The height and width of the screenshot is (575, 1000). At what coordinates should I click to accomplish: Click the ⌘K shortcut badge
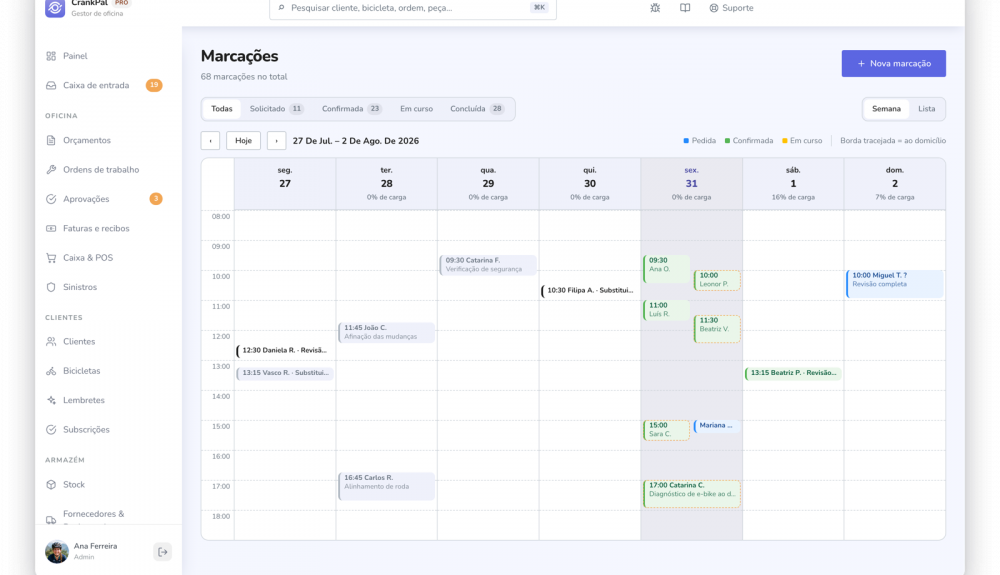(539, 8)
